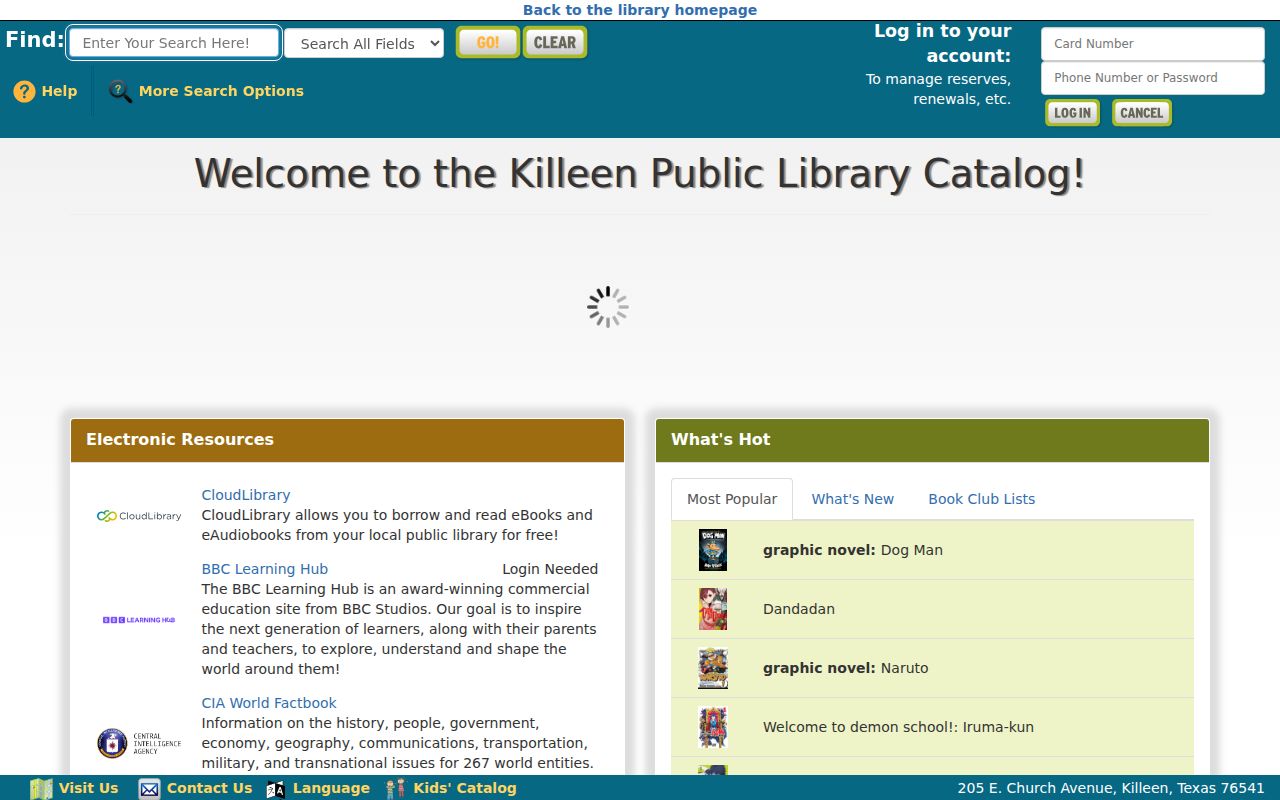
Task: Select the Dog Man graphic novel title
Action: click(x=853, y=550)
